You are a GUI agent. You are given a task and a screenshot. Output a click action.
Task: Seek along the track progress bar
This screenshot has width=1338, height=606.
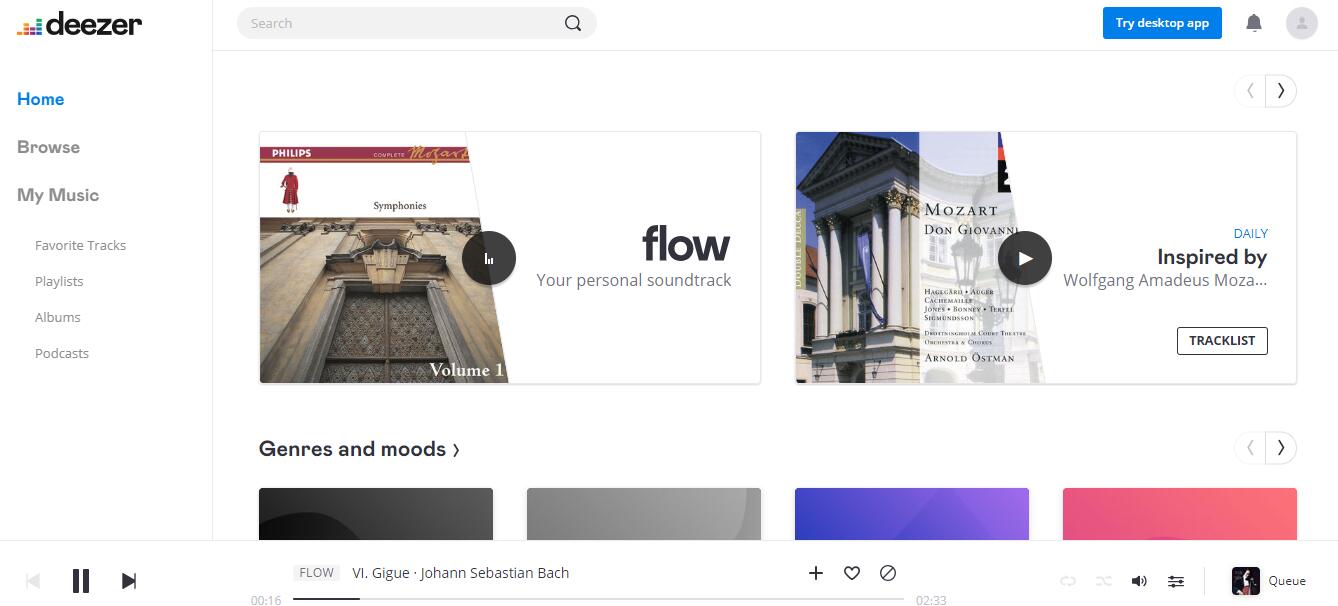click(x=598, y=599)
